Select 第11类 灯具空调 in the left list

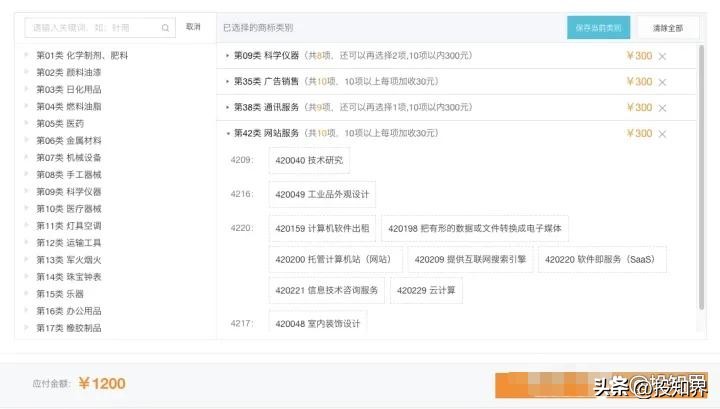coord(68,226)
